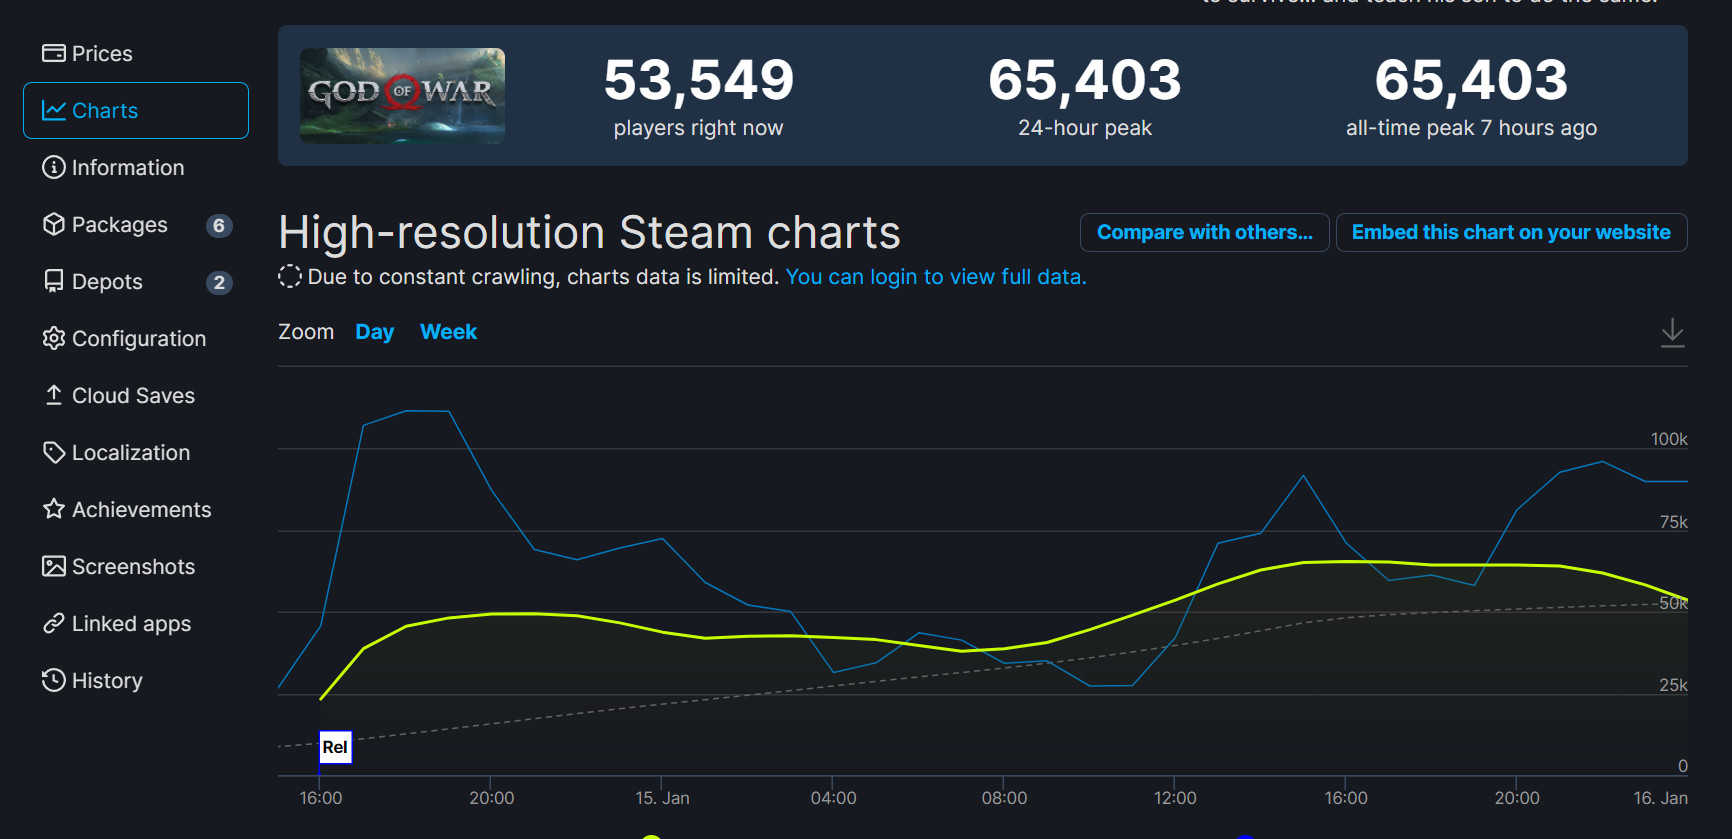This screenshot has width=1732, height=839.
Task: Click the Screenshots picture icon
Action: (53, 566)
